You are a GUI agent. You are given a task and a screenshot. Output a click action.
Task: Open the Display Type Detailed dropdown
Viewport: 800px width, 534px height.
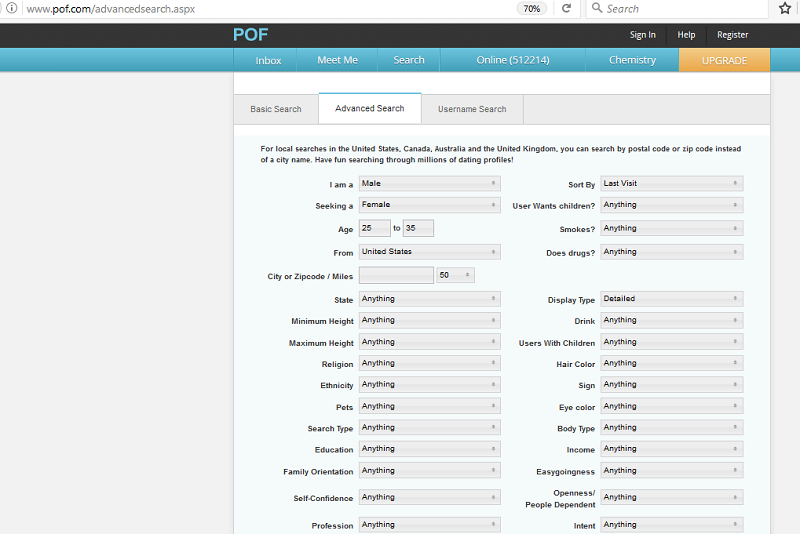click(672, 299)
